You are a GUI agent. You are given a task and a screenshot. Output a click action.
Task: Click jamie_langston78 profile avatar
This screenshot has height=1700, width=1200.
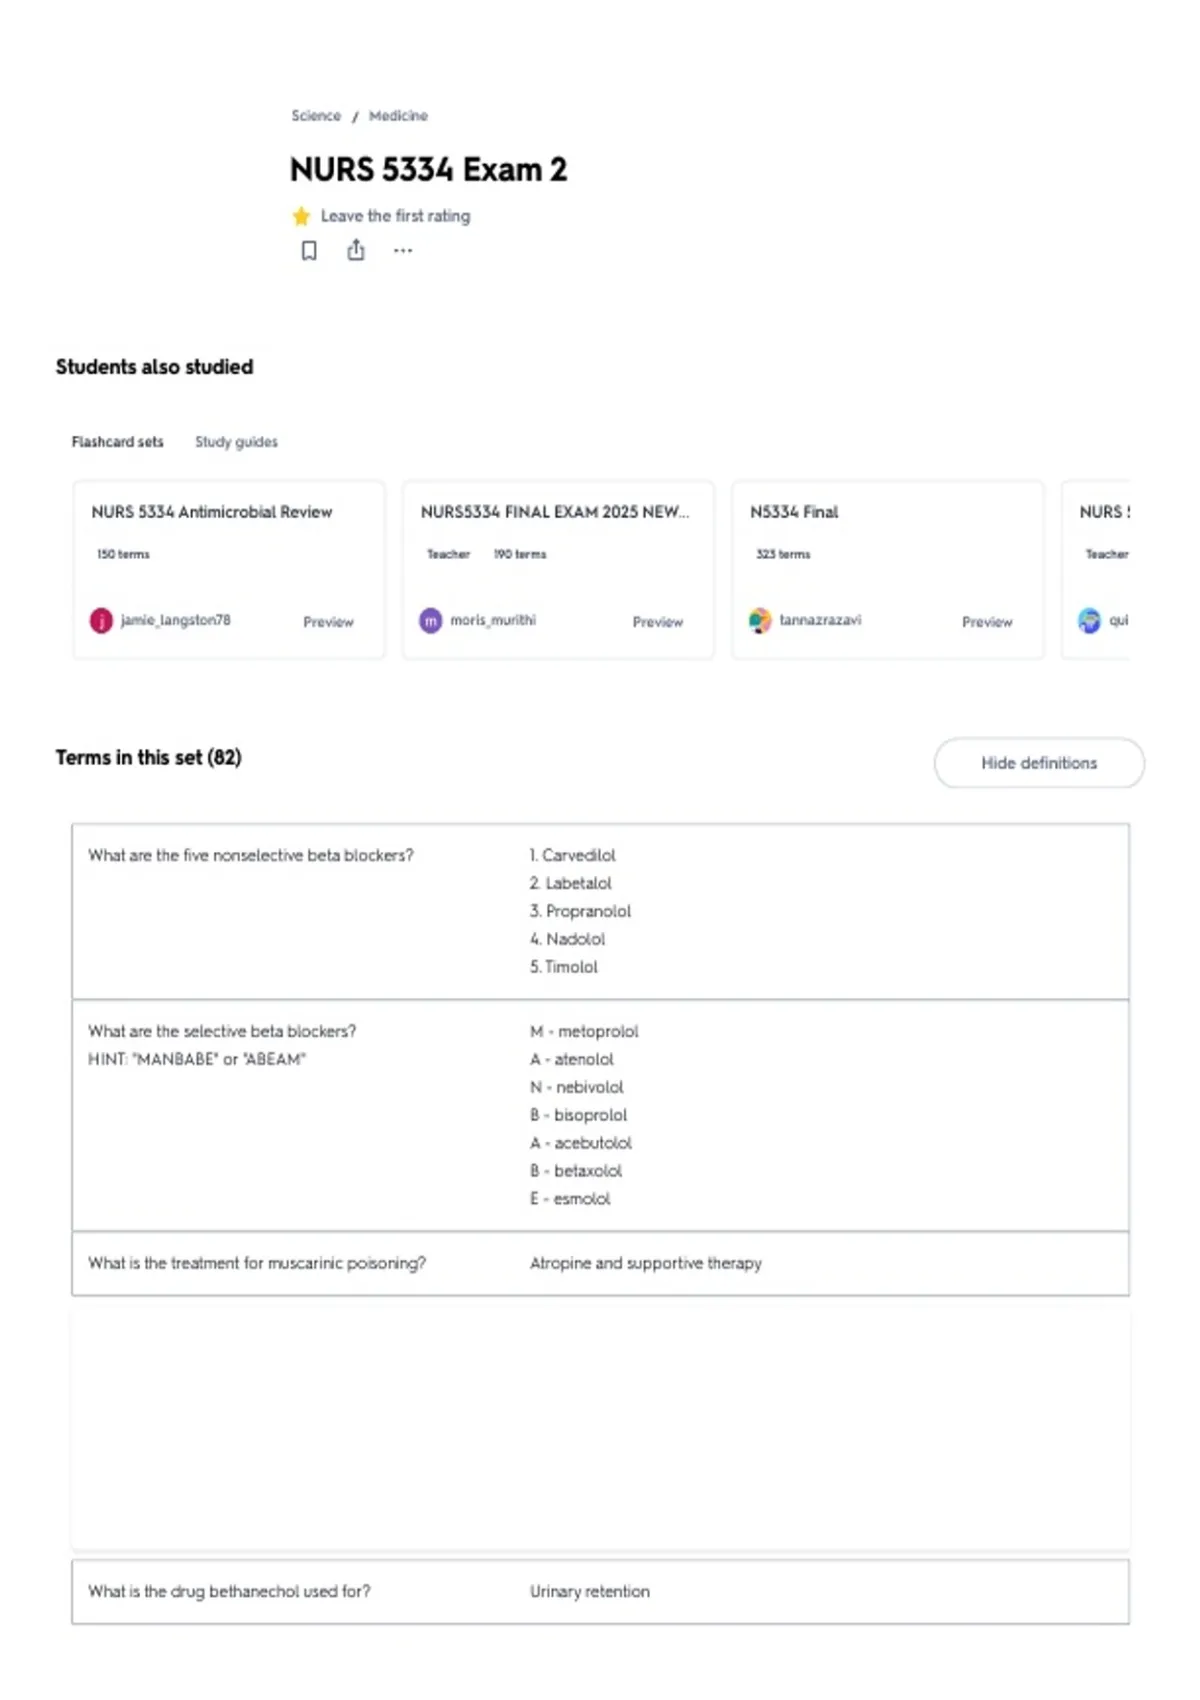(x=102, y=621)
